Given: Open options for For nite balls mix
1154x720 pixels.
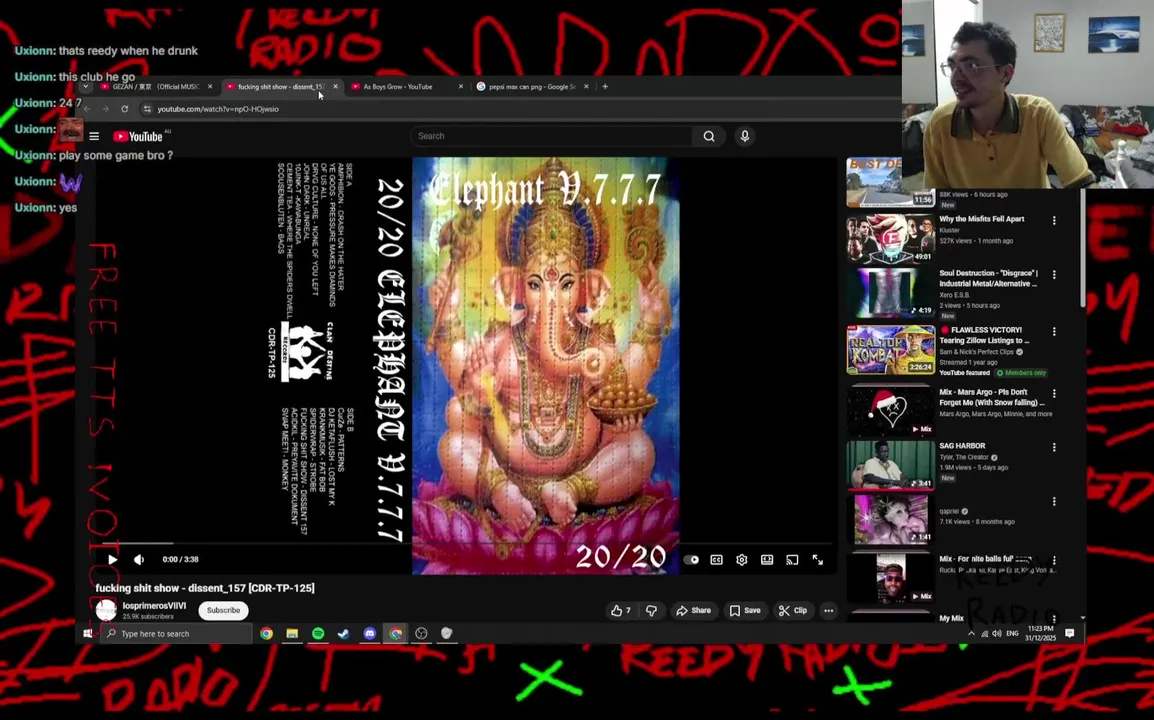Looking at the screenshot, I should point(1054,560).
